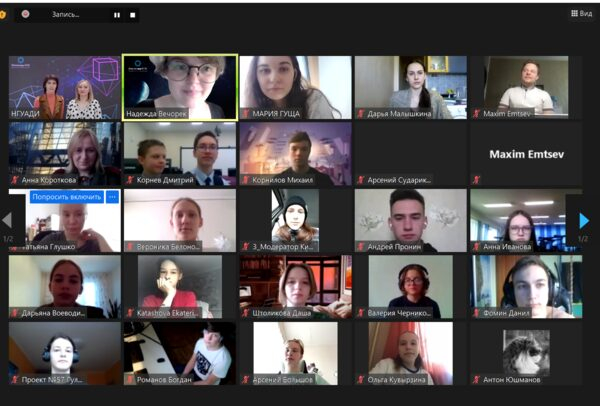Stop the recording
Viewport: 600px width, 406px height.
pyautogui.click(x=133, y=15)
